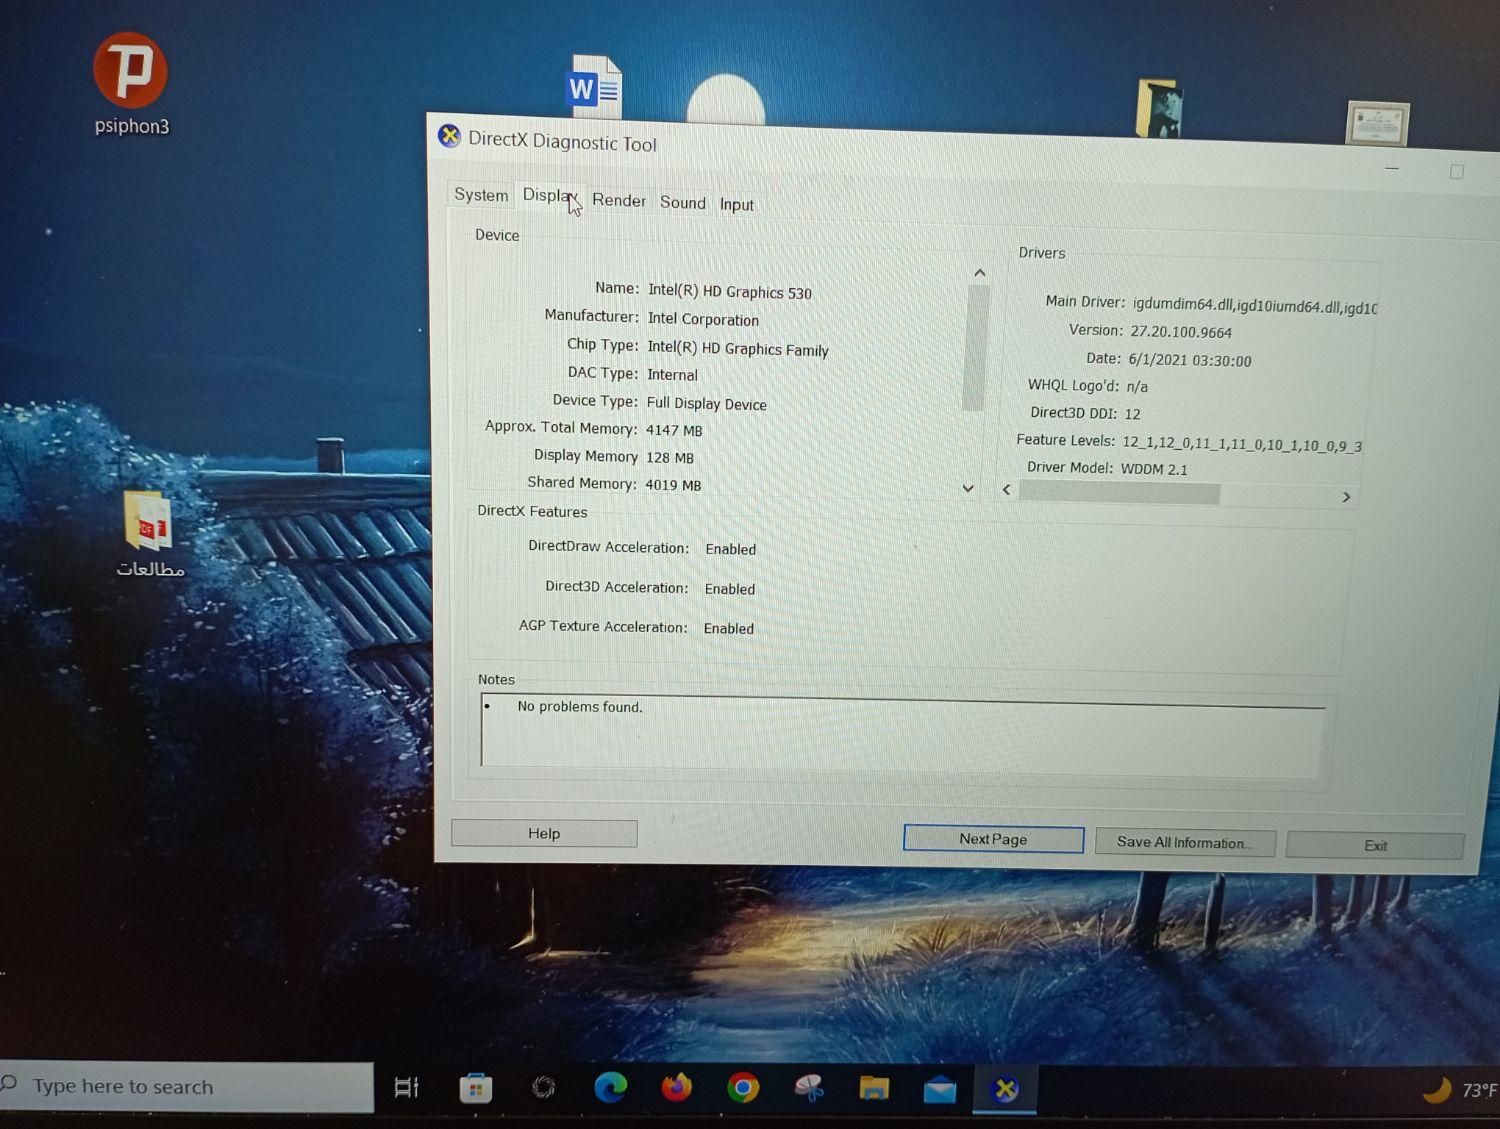This screenshot has height=1129, width=1500.
Task: Select the Feature Levels value text
Action: click(1242, 443)
